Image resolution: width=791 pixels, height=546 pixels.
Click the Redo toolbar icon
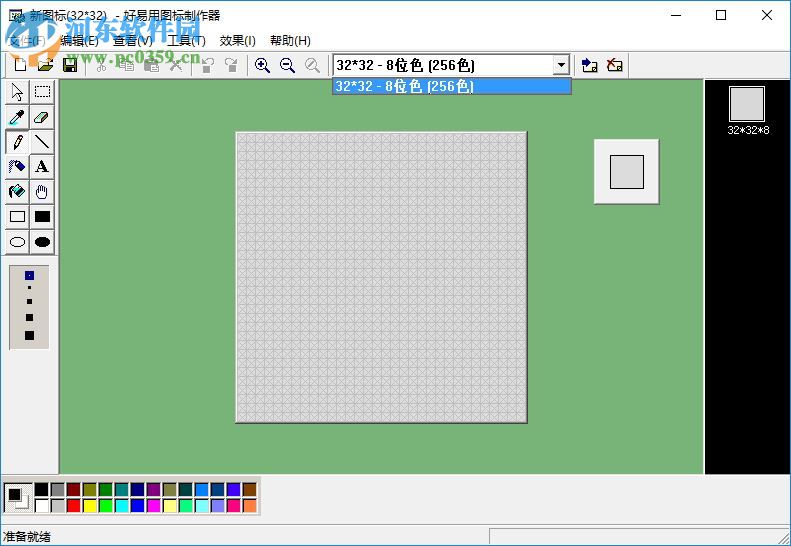[x=232, y=65]
